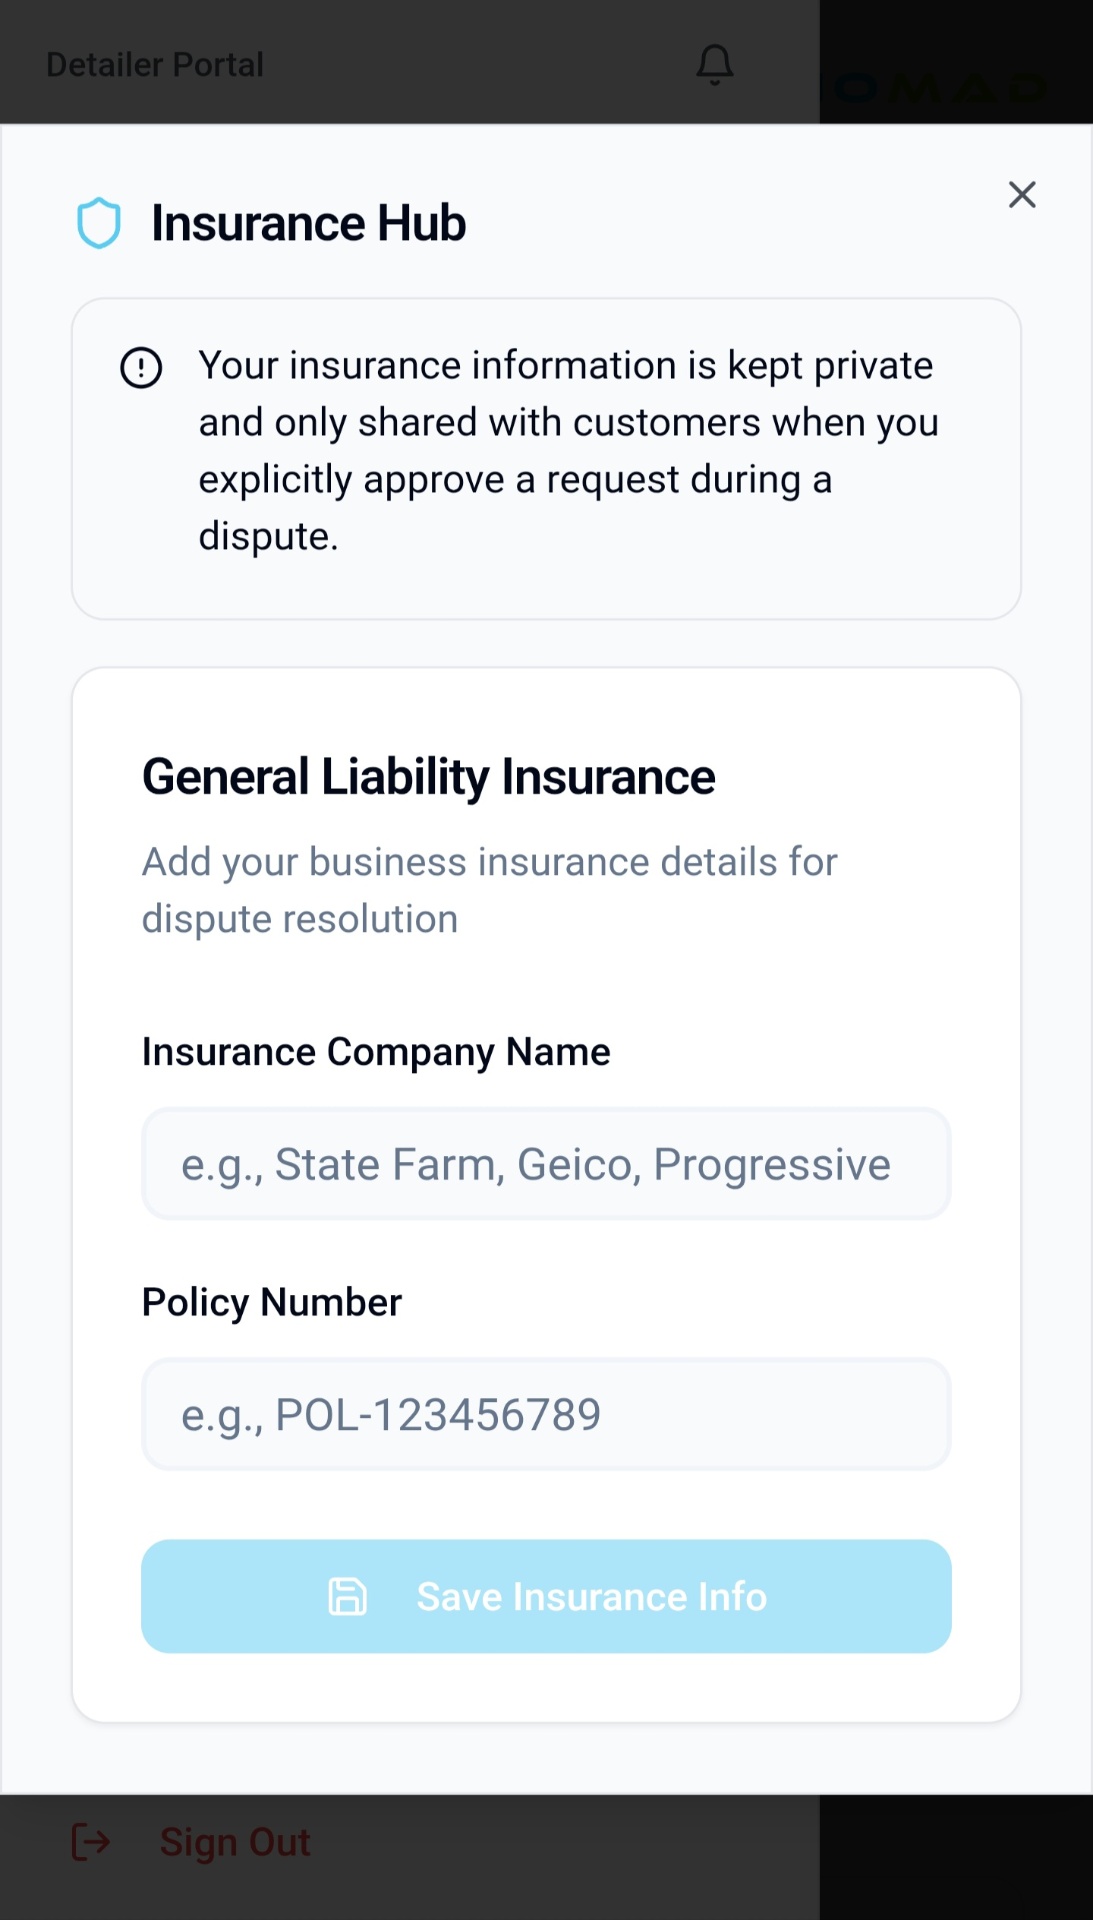The height and width of the screenshot is (1920, 1093).
Task: Click the Detailer Portal header title
Action: [x=155, y=65]
